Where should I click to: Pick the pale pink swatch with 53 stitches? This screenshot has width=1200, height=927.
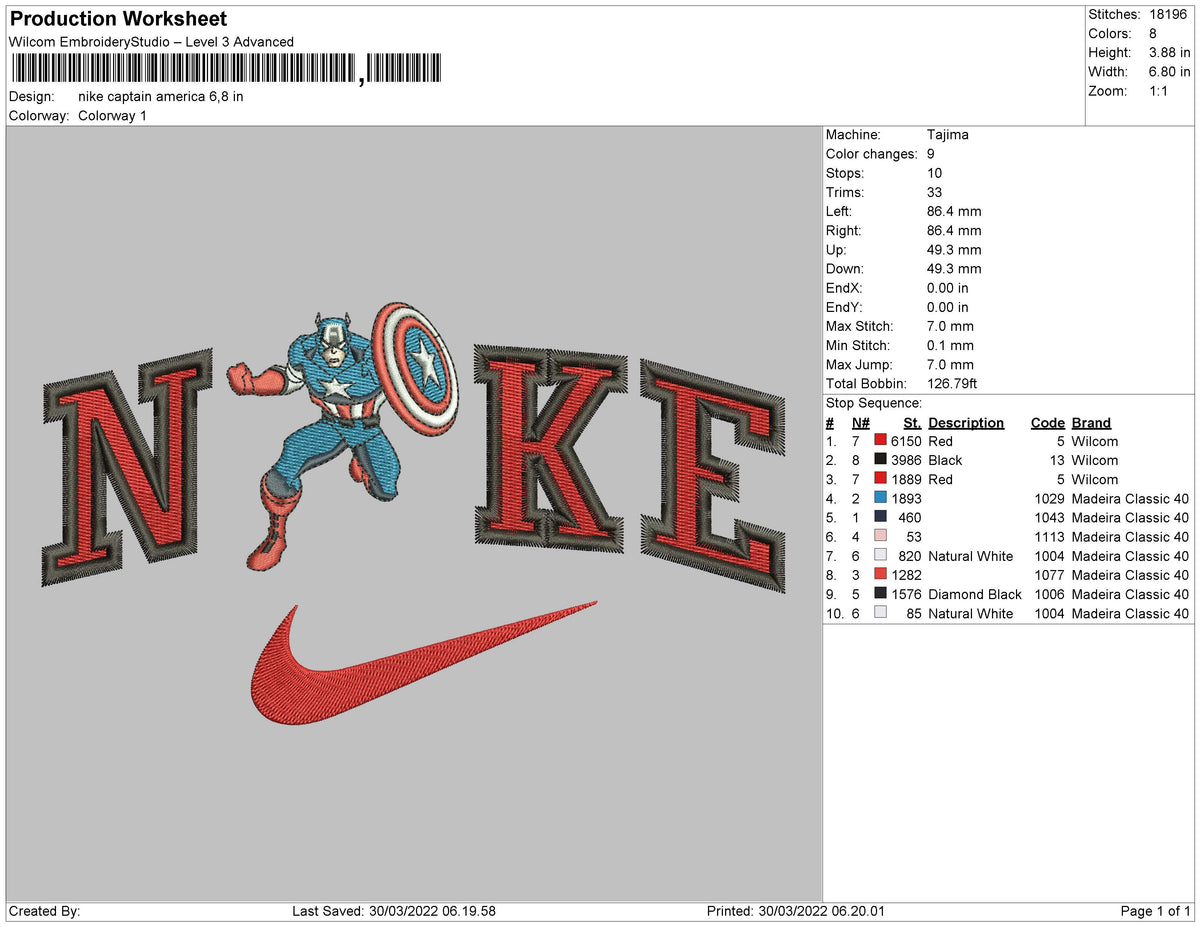[880, 537]
